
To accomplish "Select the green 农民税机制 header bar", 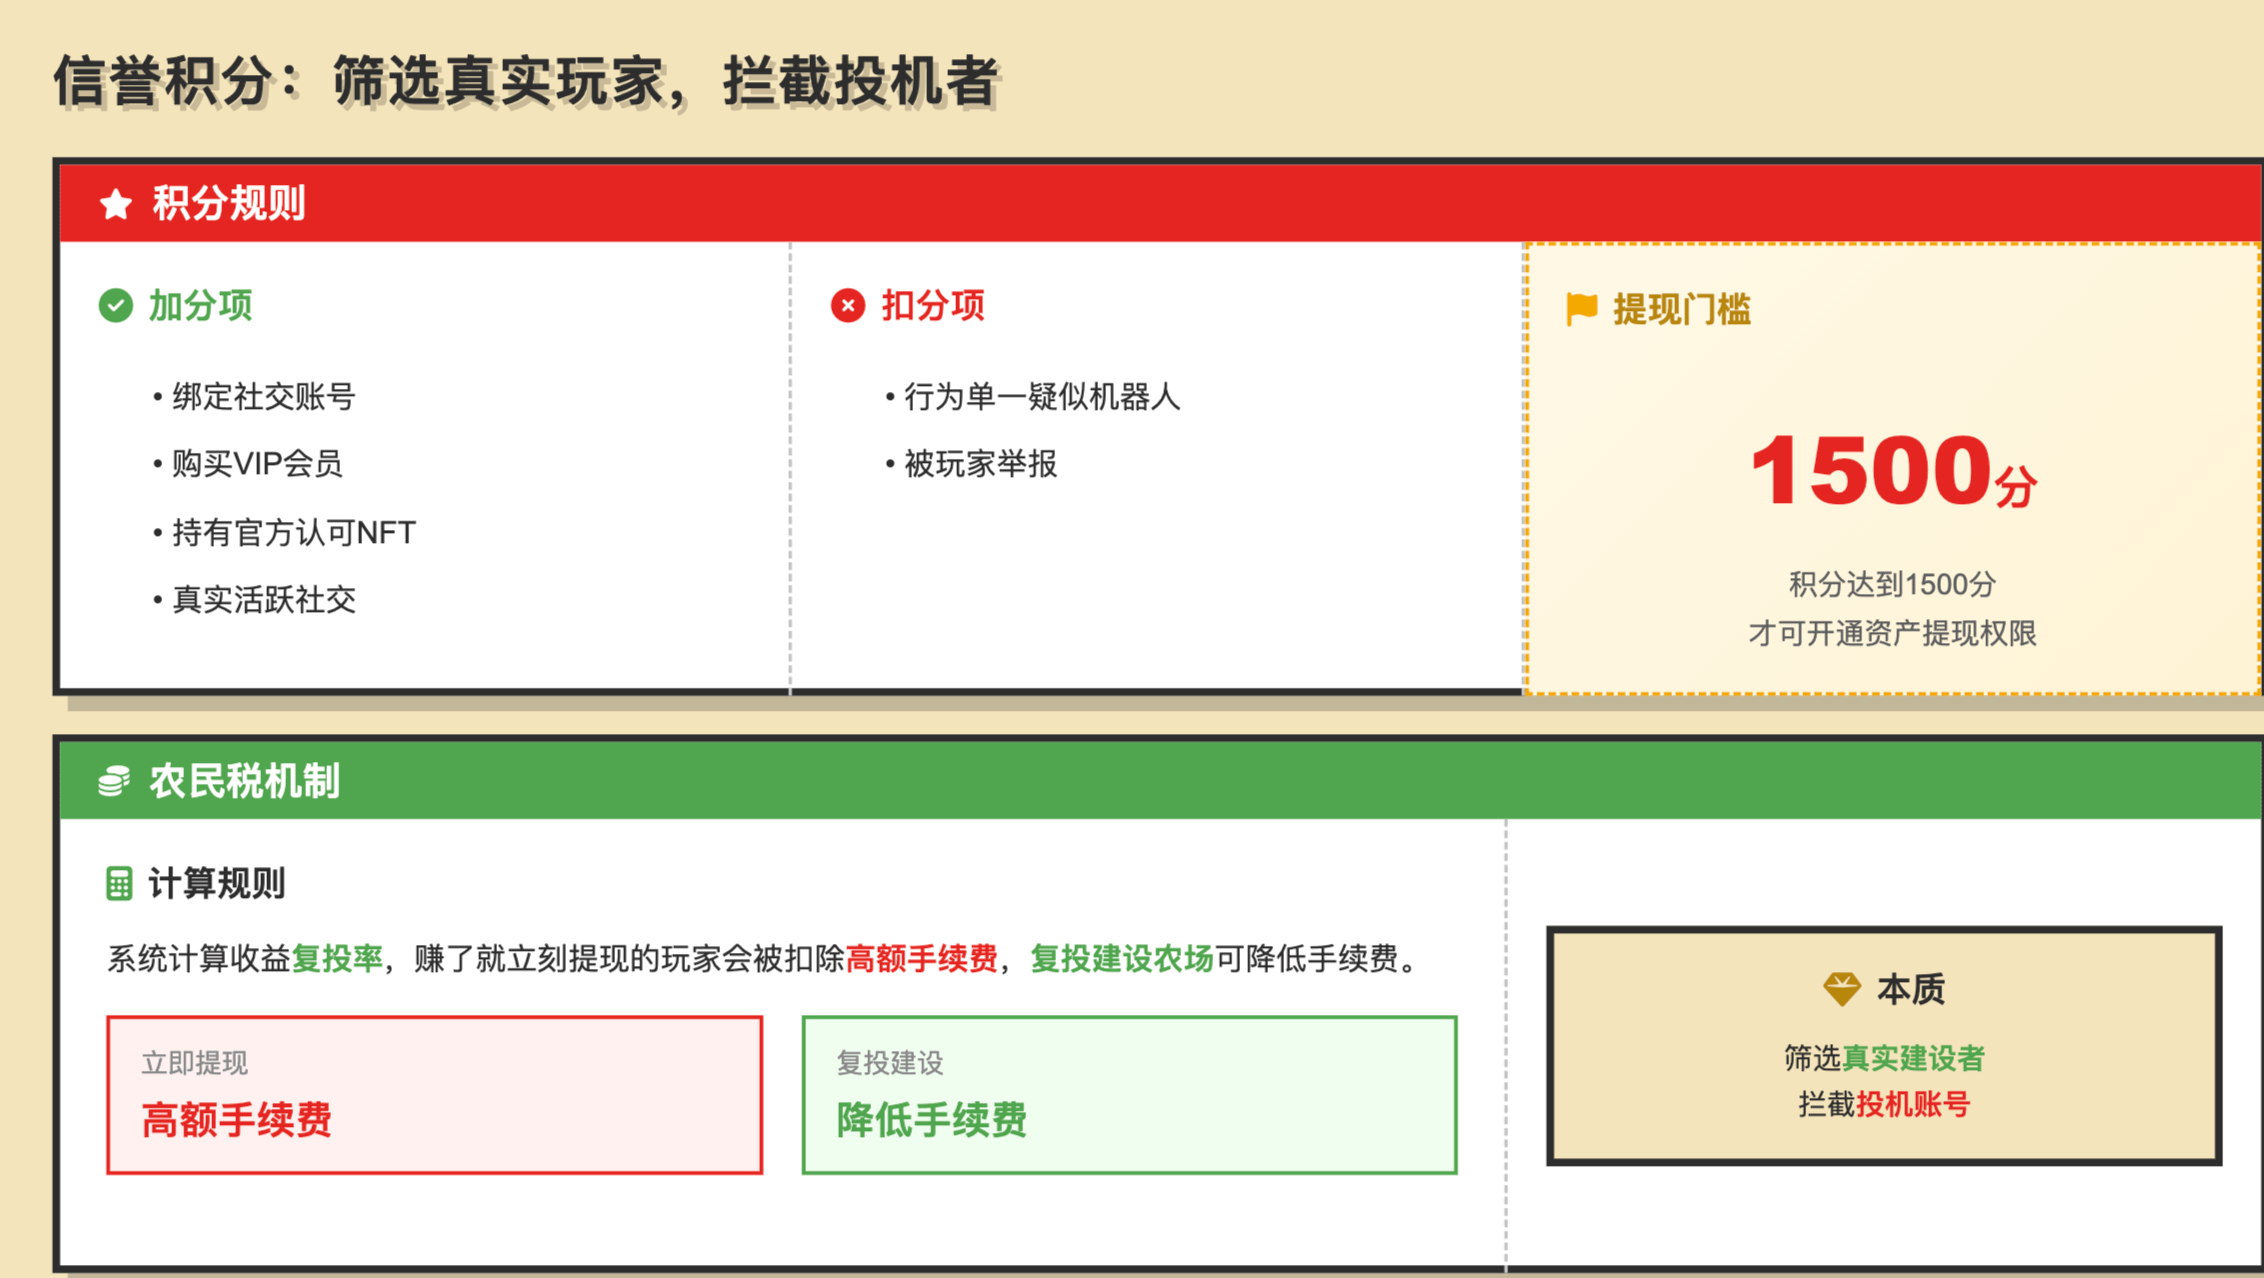I will click(1160, 781).
